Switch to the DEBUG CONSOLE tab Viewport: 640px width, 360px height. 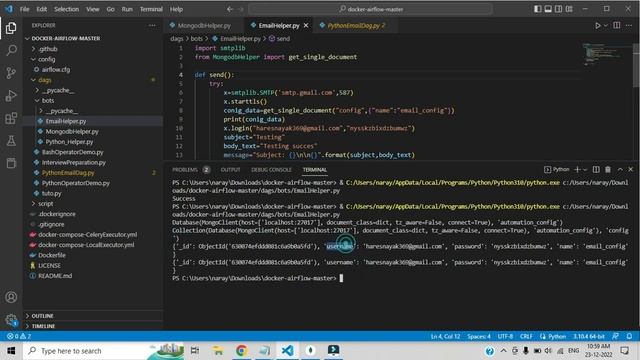point(271,169)
